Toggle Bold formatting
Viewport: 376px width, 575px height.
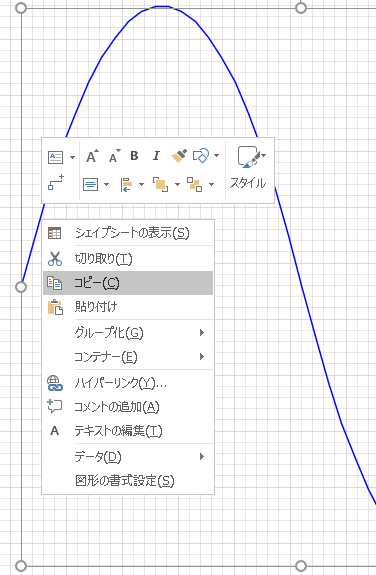tap(134, 156)
